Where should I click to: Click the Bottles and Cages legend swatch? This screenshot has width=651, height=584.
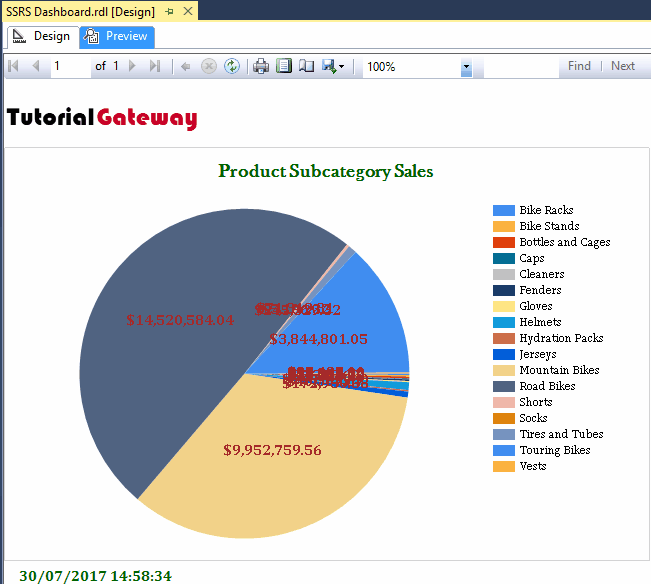504,242
